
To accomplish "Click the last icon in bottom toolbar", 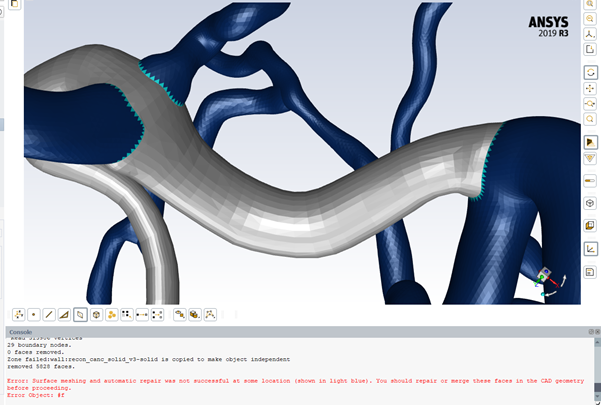I will click(x=210, y=314).
